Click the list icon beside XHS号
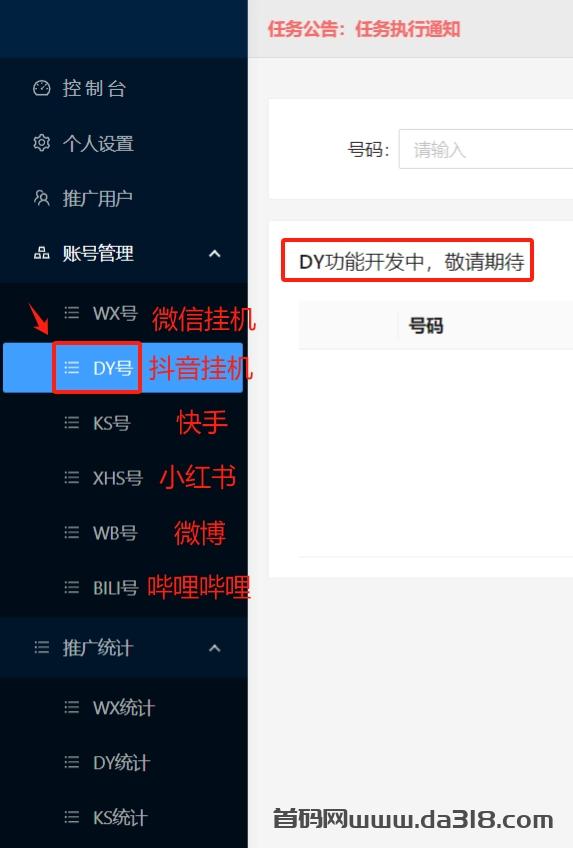 (x=71, y=477)
